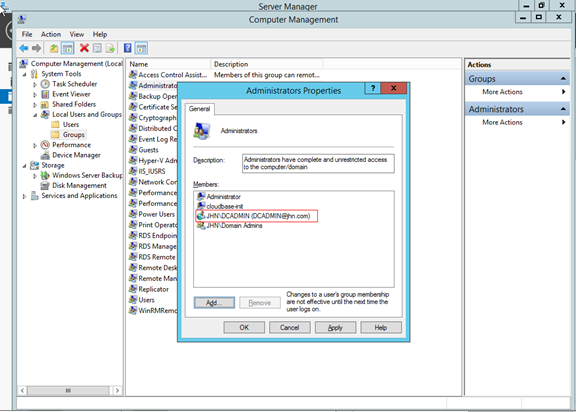Click the Replicator group icon

pos(133,289)
